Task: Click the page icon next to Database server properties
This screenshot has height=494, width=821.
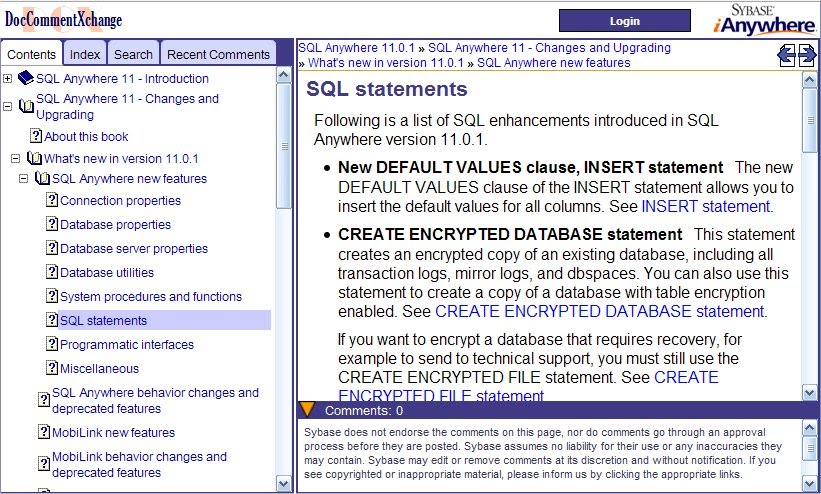Action: pos(52,248)
